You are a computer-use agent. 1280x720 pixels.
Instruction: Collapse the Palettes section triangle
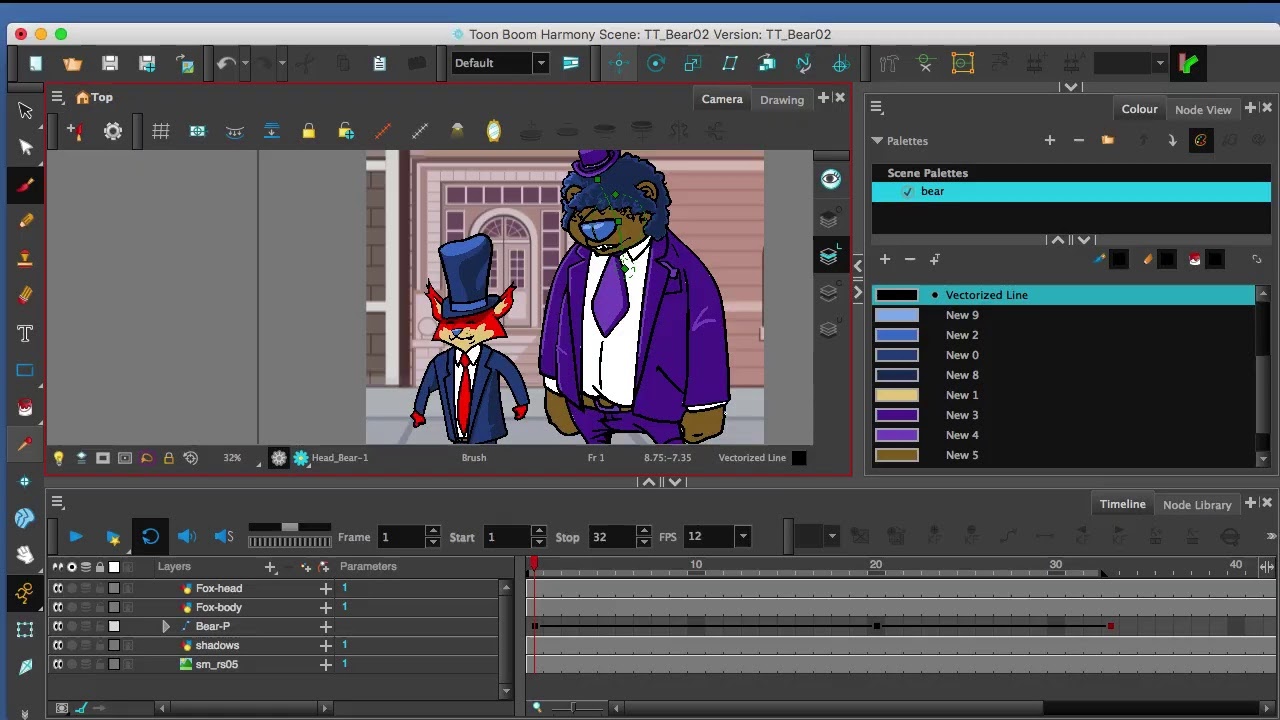click(877, 141)
